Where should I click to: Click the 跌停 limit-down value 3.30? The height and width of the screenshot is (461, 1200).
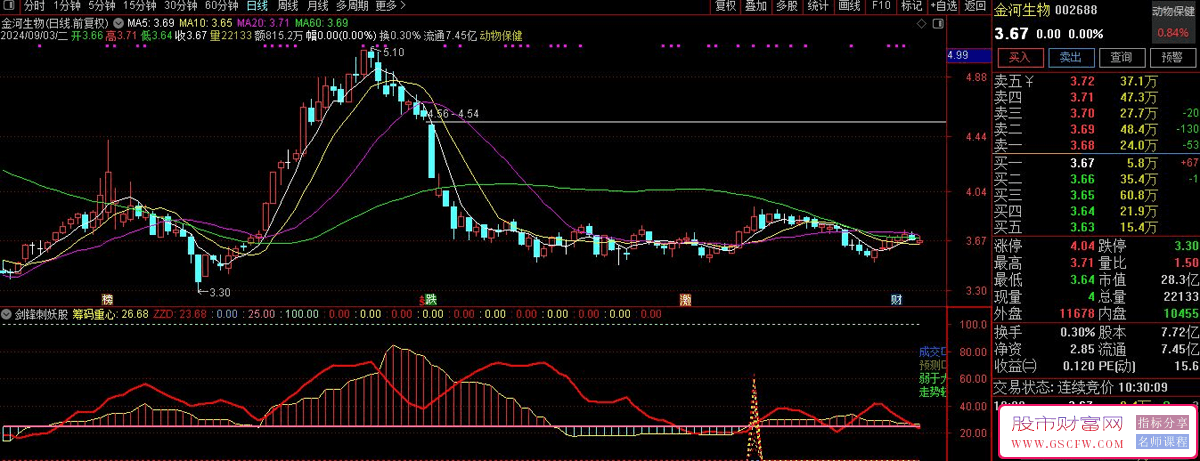point(1185,245)
